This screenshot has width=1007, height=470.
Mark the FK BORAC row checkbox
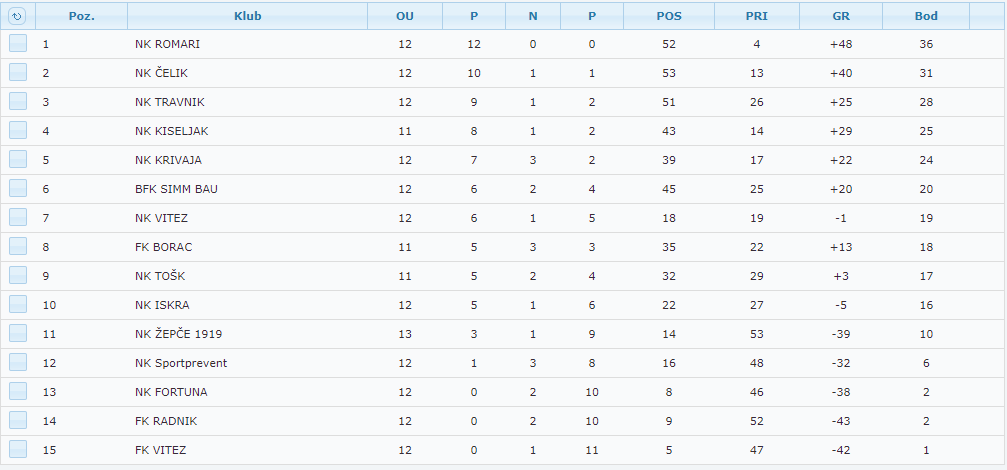coord(18,247)
